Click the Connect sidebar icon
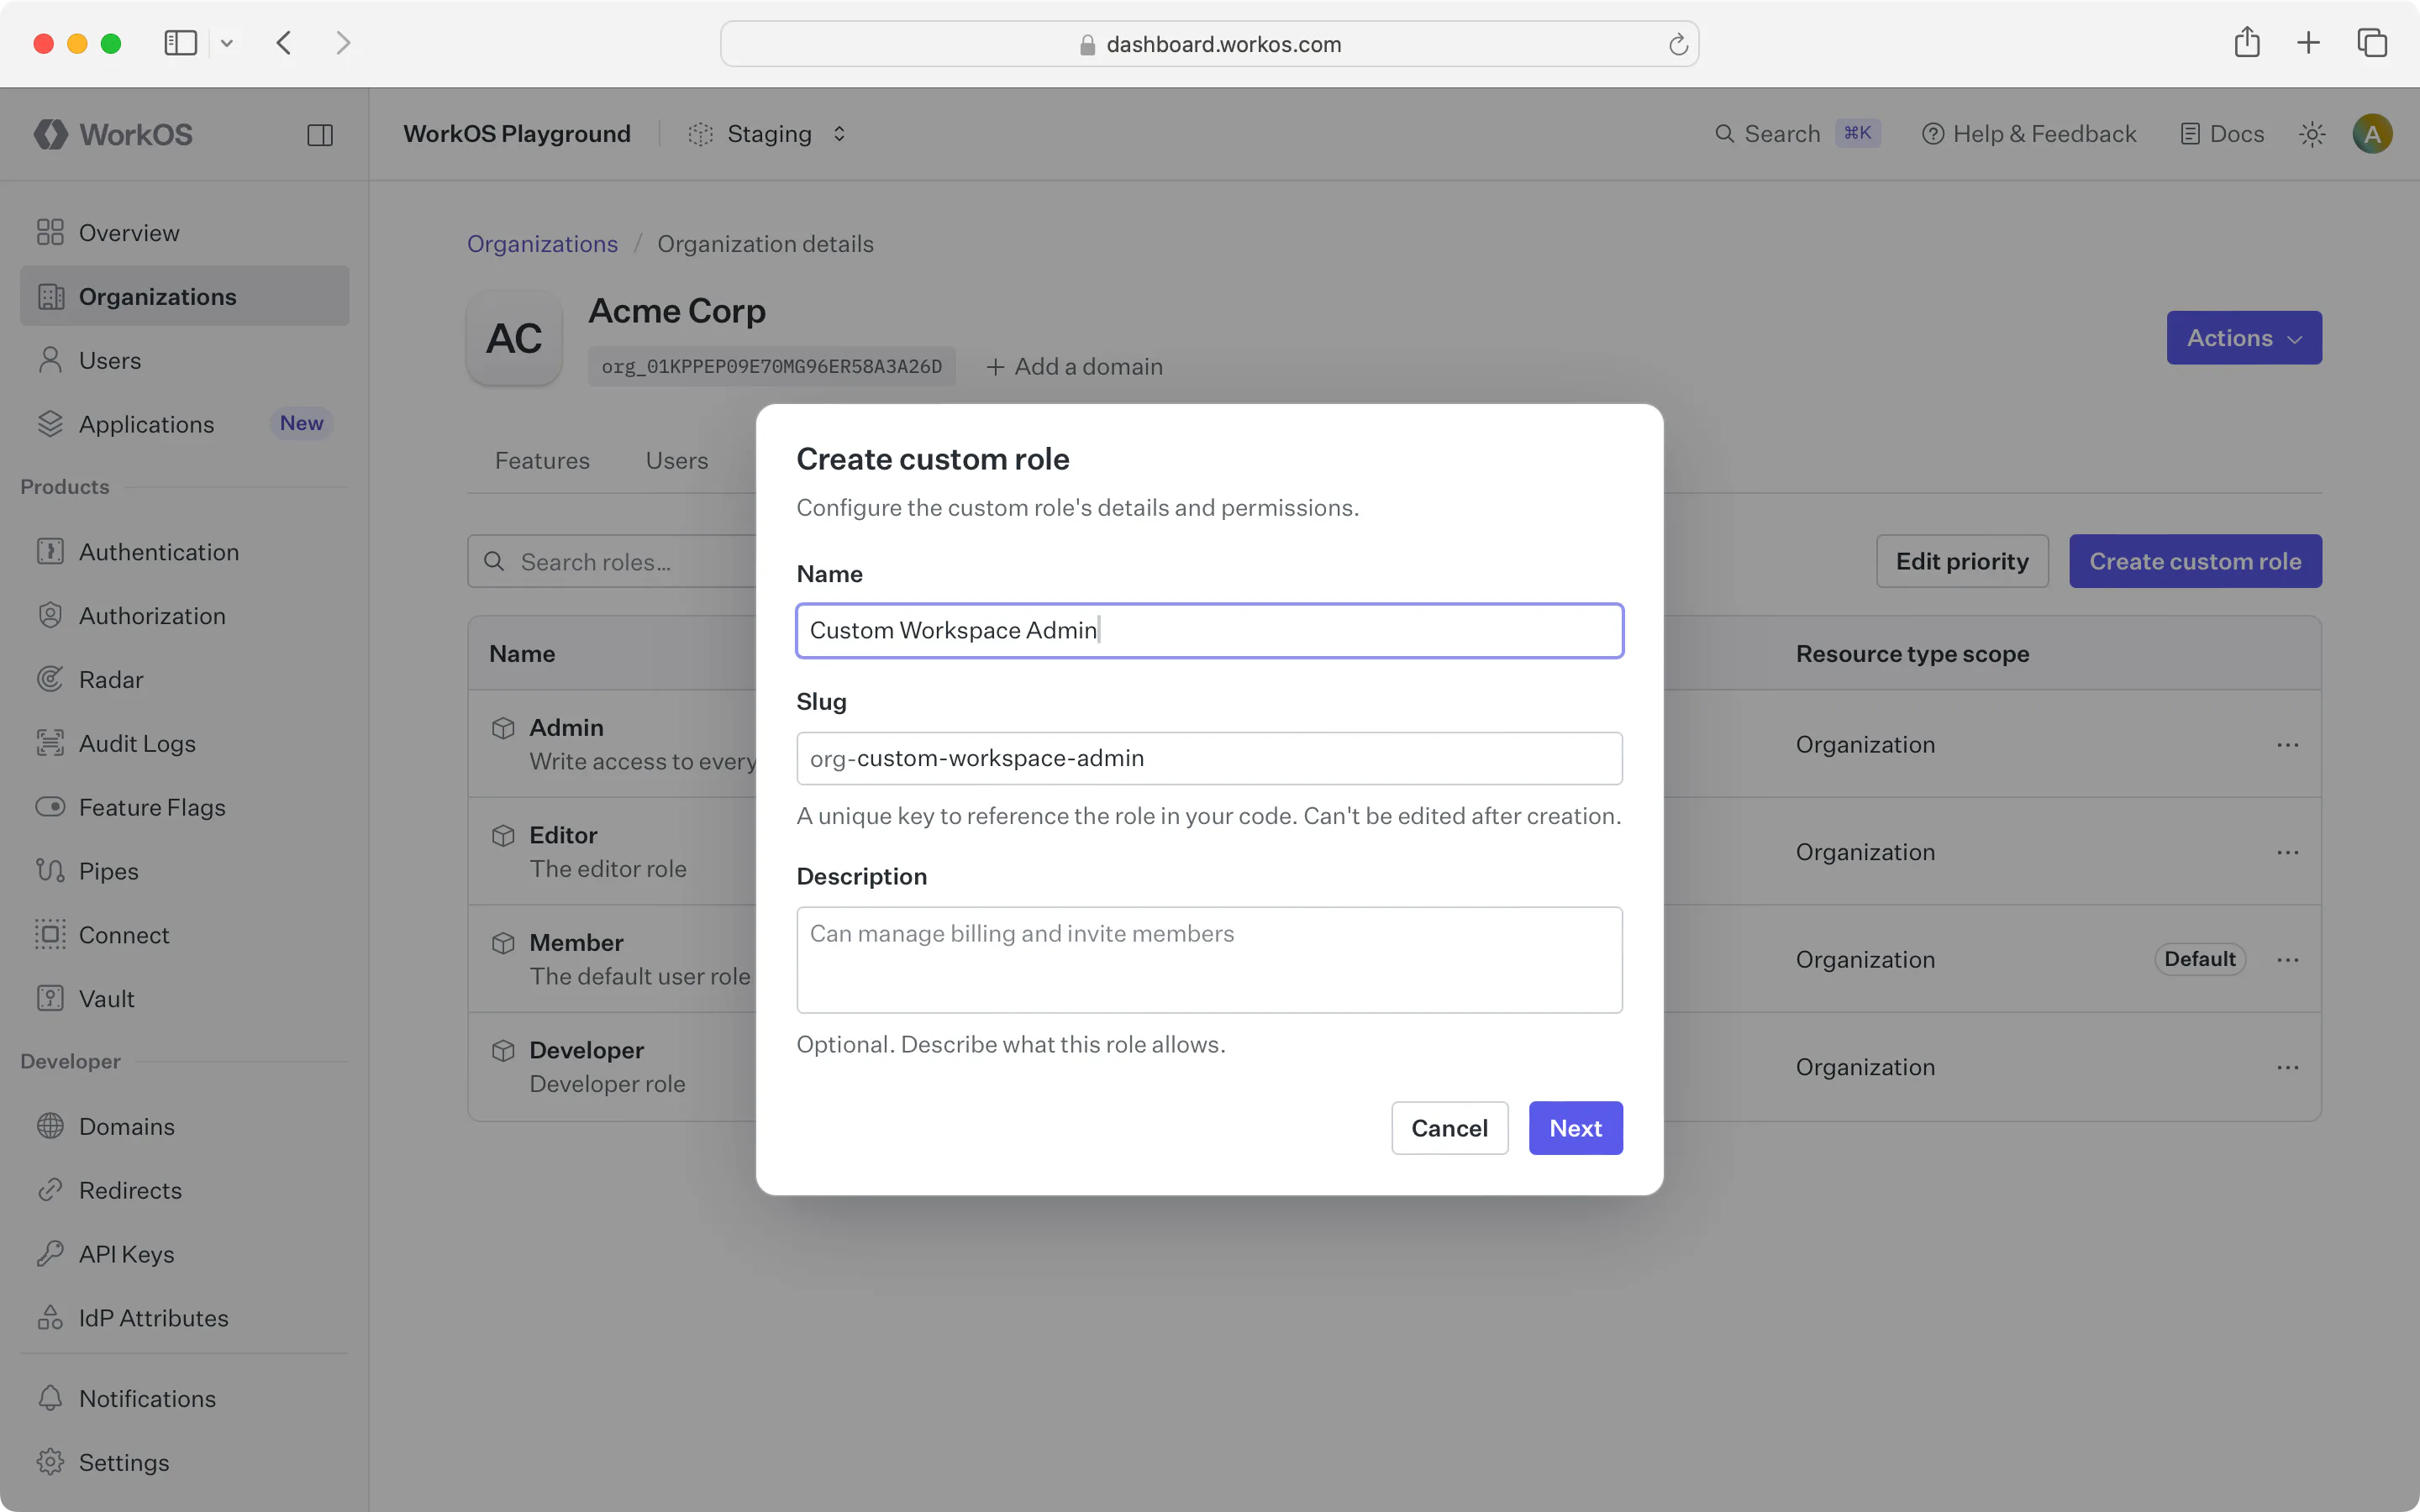Image resolution: width=2420 pixels, height=1512 pixels. click(x=51, y=934)
